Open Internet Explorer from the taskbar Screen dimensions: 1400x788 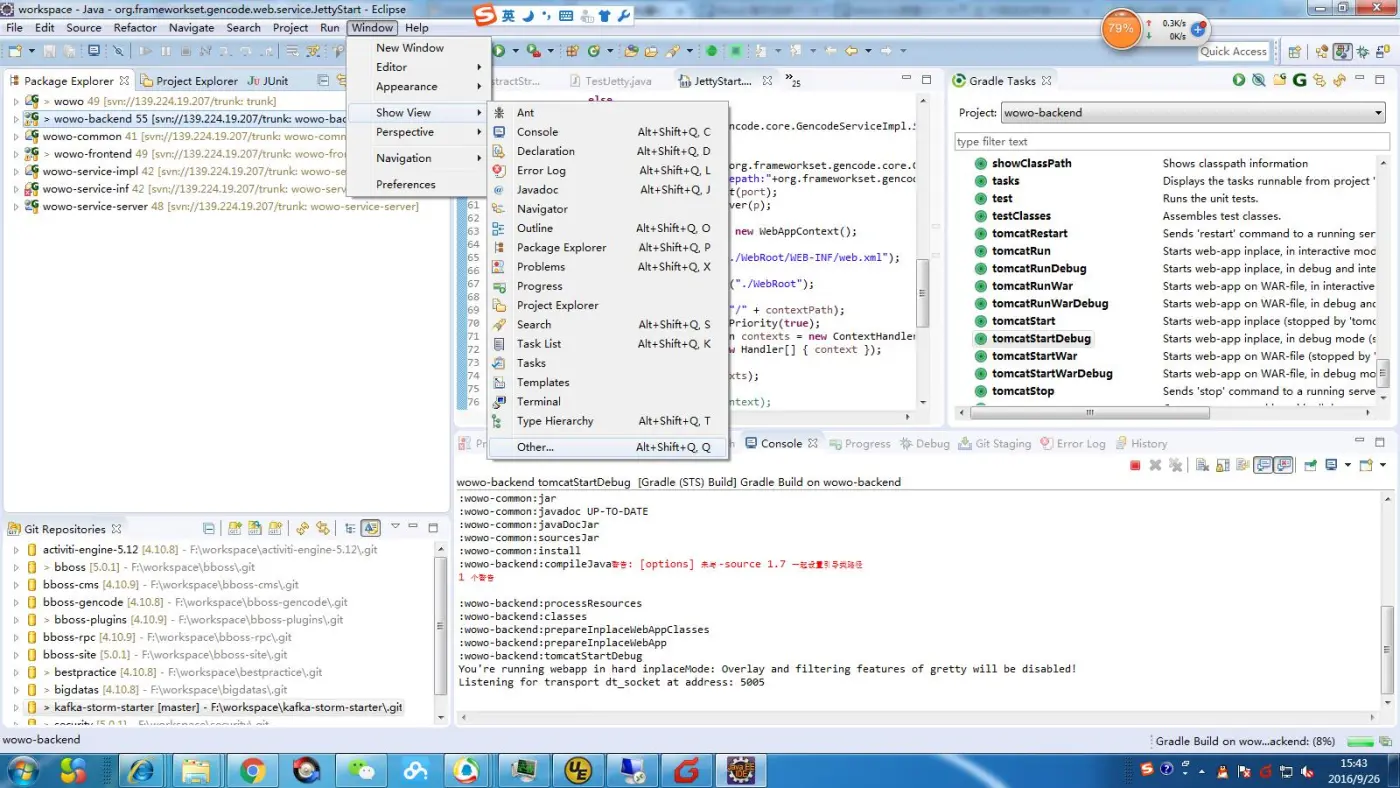point(141,770)
